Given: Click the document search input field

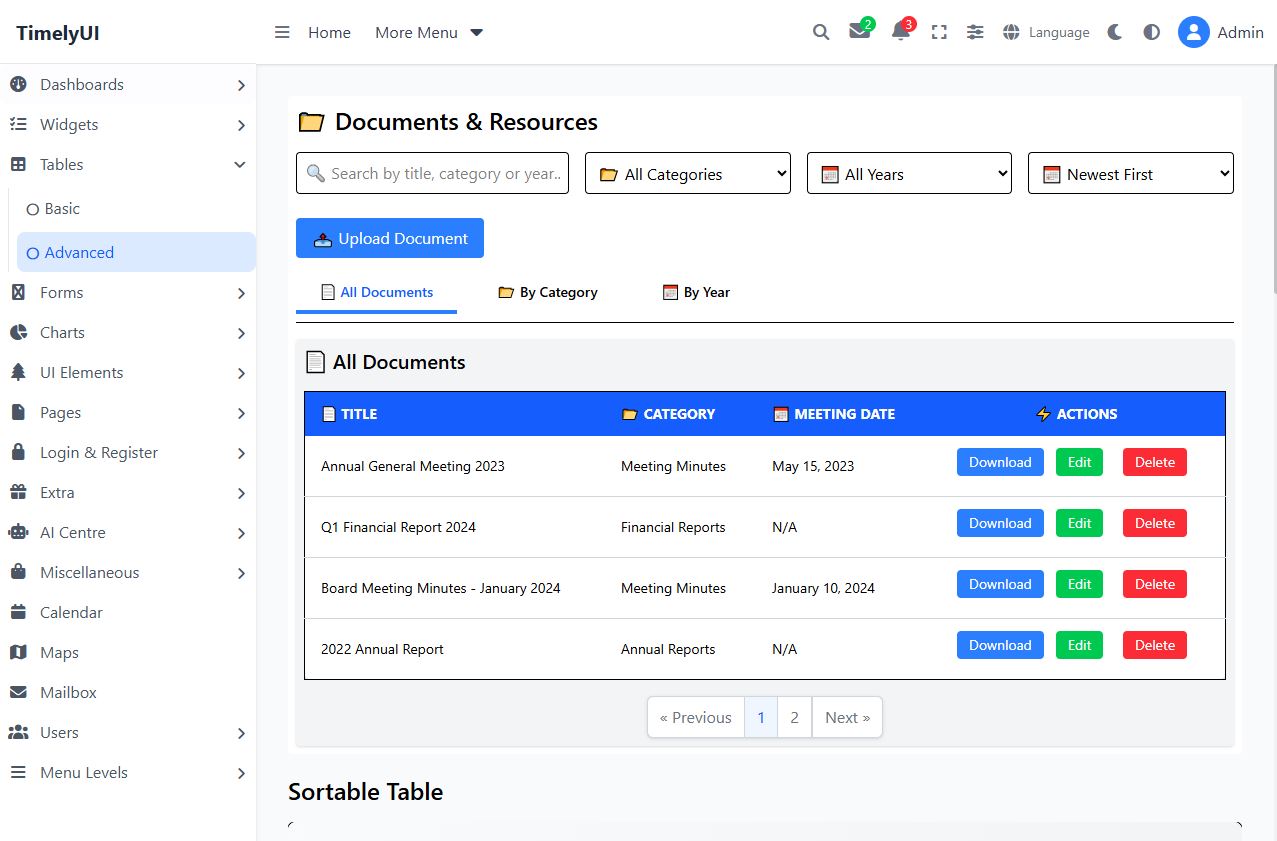Looking at the screenshot, I should click(x=432, y=173).
